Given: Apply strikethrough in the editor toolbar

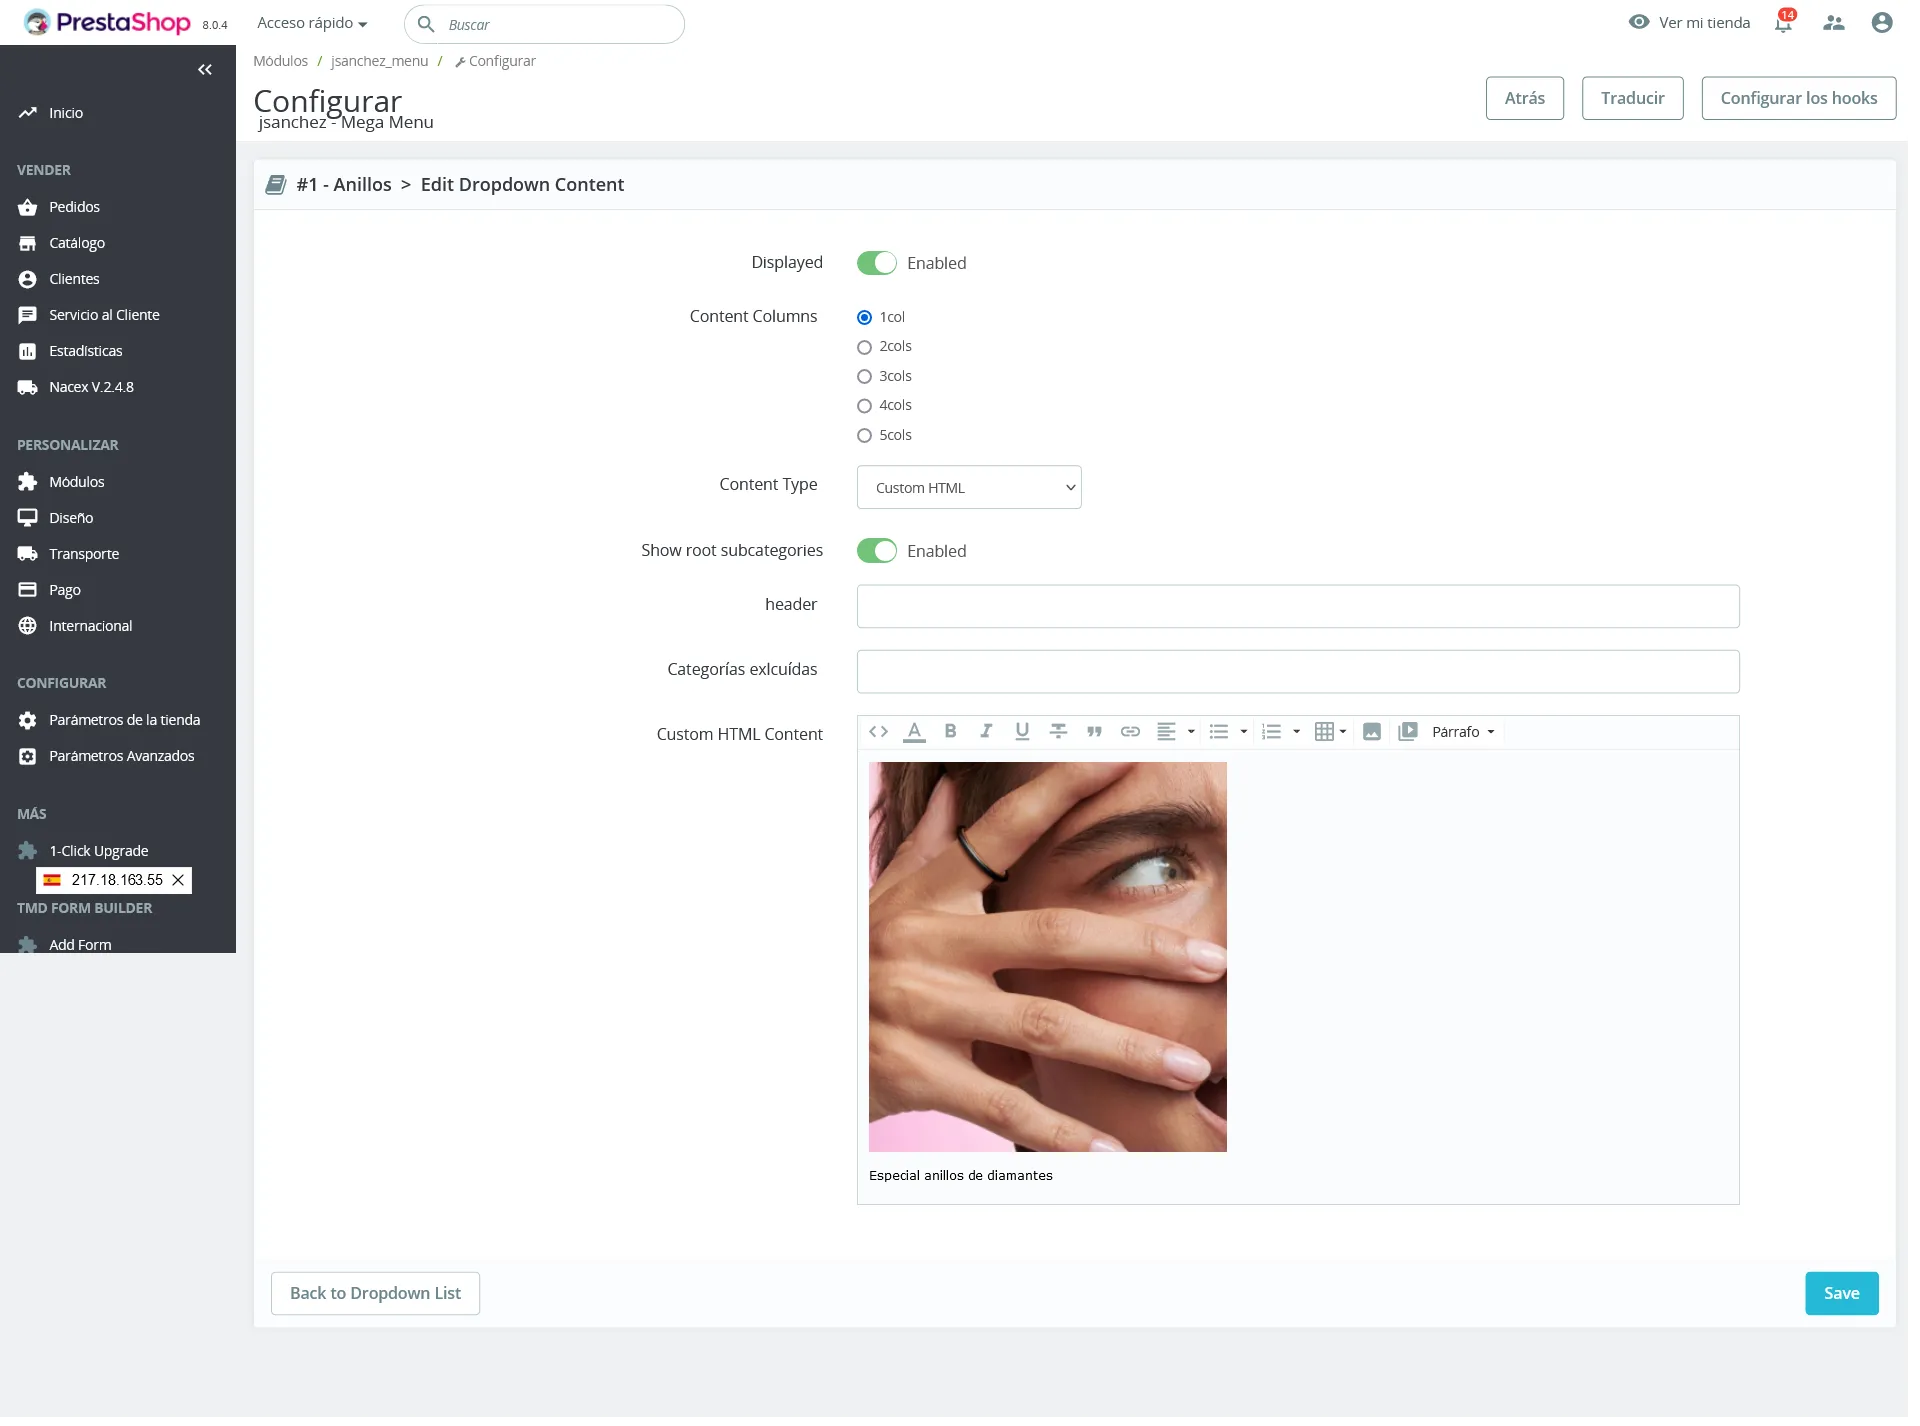Looking at the screenshot, I should click(1058, 732).
